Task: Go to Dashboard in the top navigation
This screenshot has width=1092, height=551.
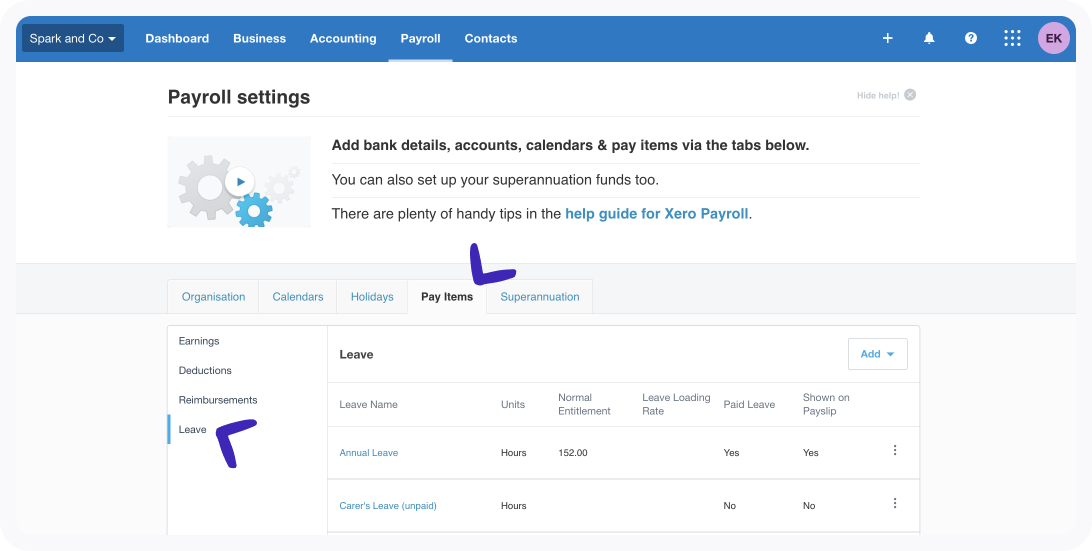Action: [x=177, y=38]
